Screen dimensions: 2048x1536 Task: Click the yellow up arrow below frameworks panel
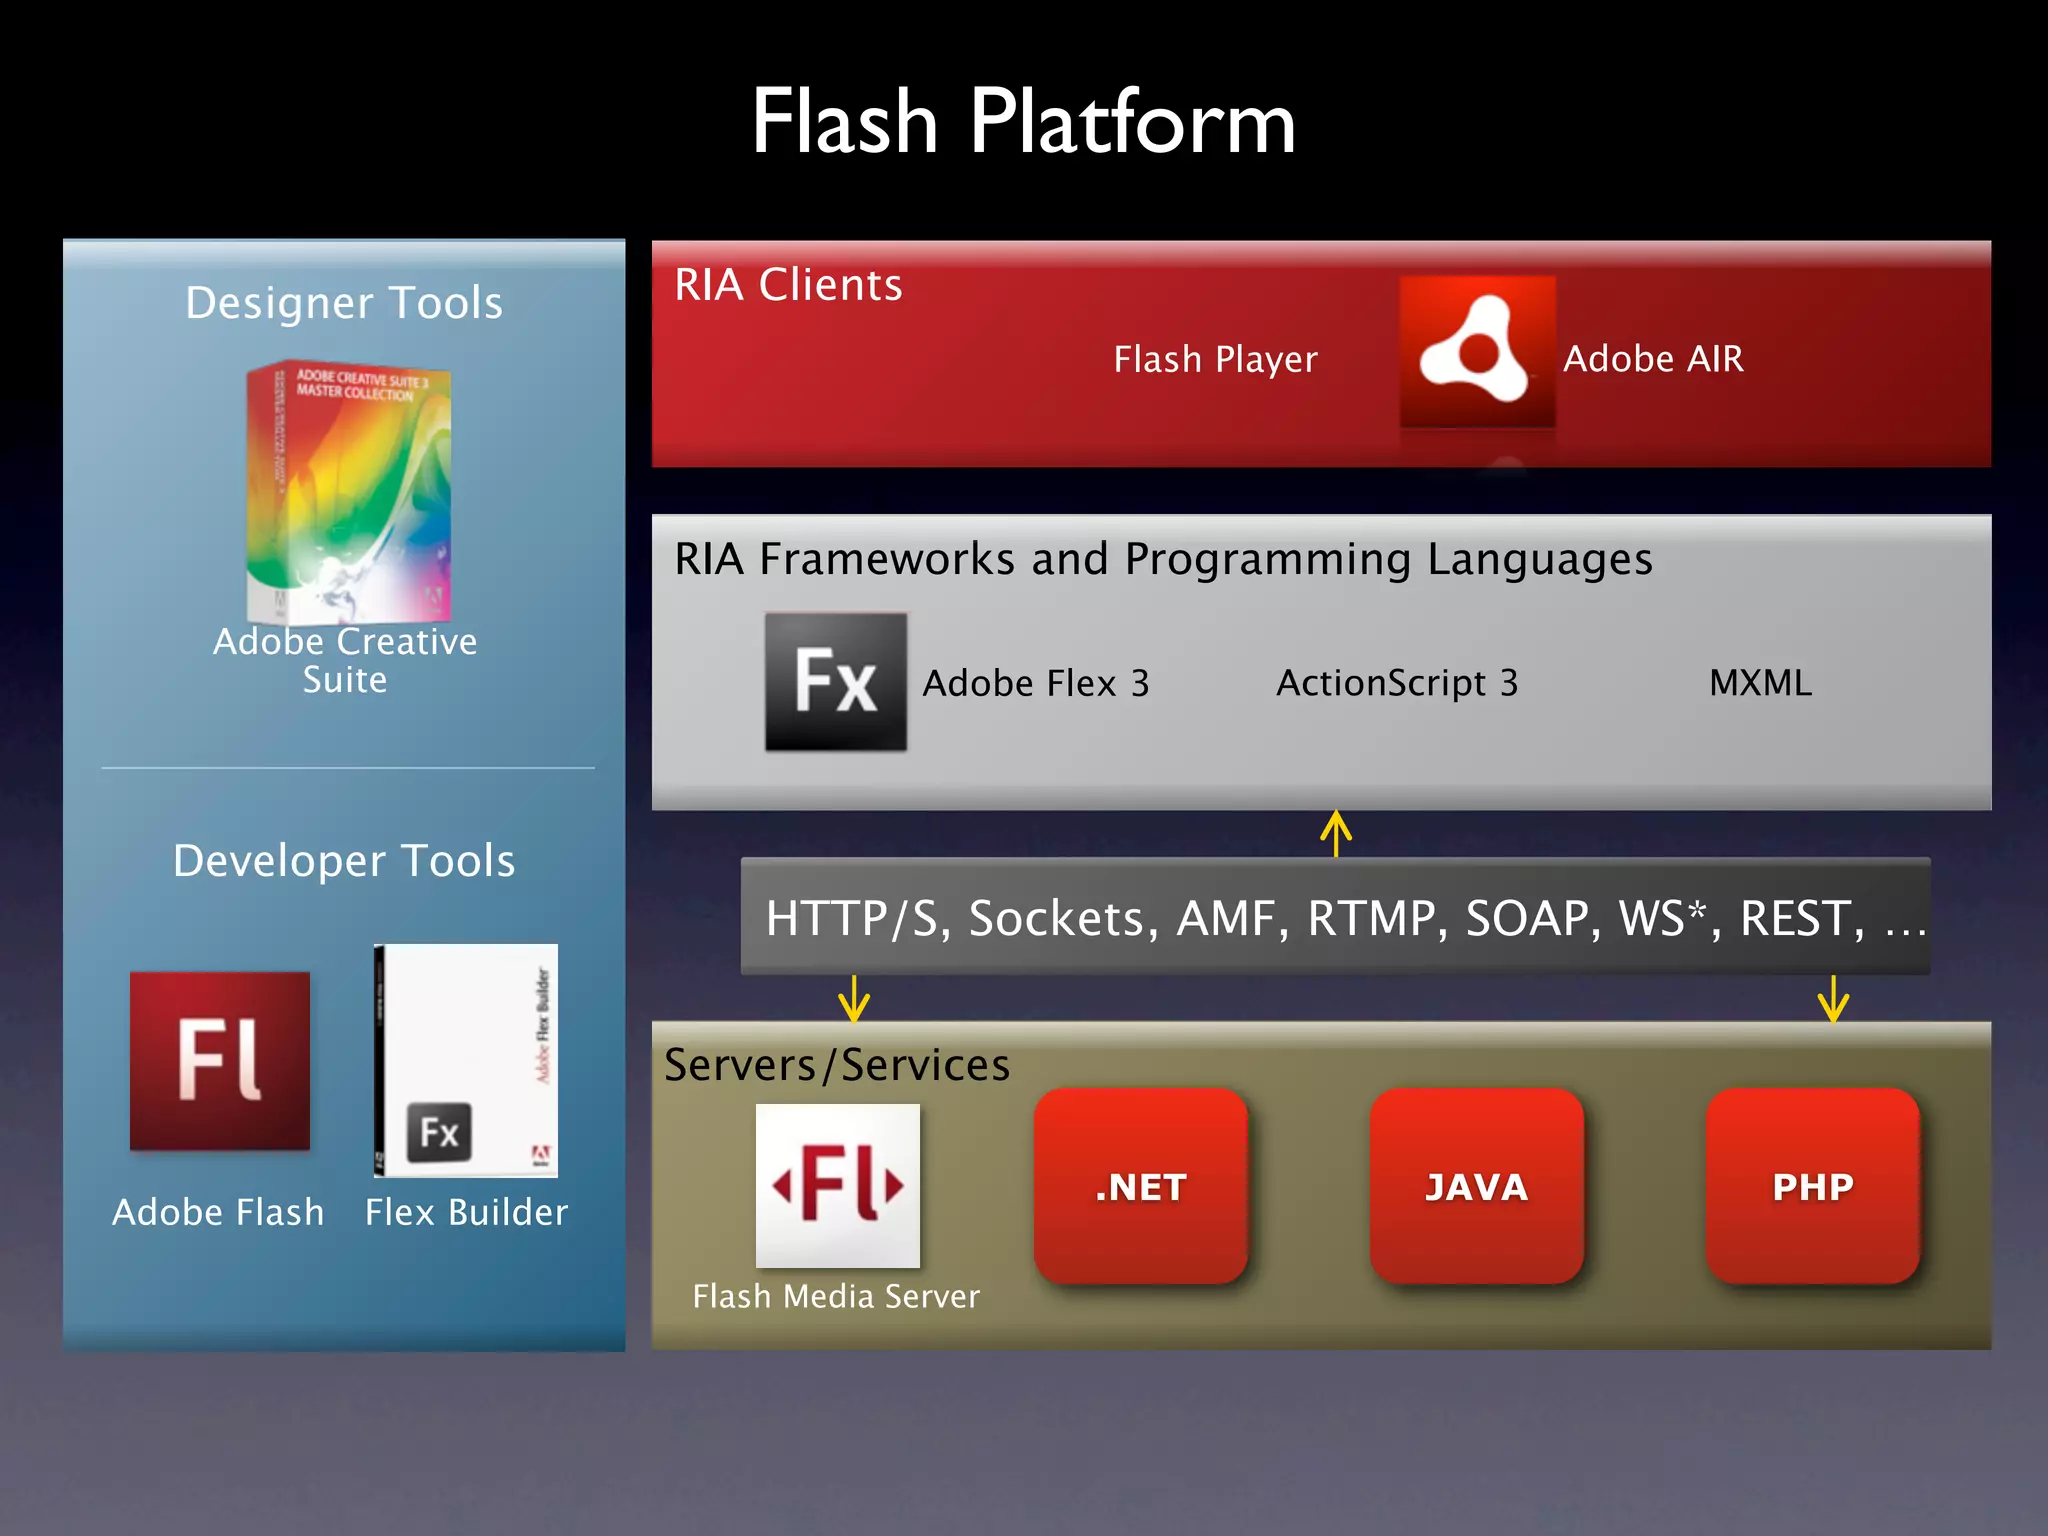(x=1336, y=833)
